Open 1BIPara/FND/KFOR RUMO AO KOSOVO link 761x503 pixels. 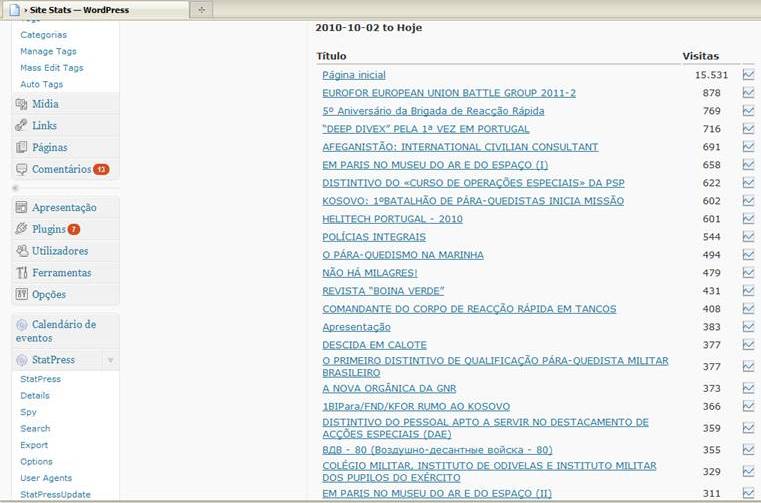point(416,406)
